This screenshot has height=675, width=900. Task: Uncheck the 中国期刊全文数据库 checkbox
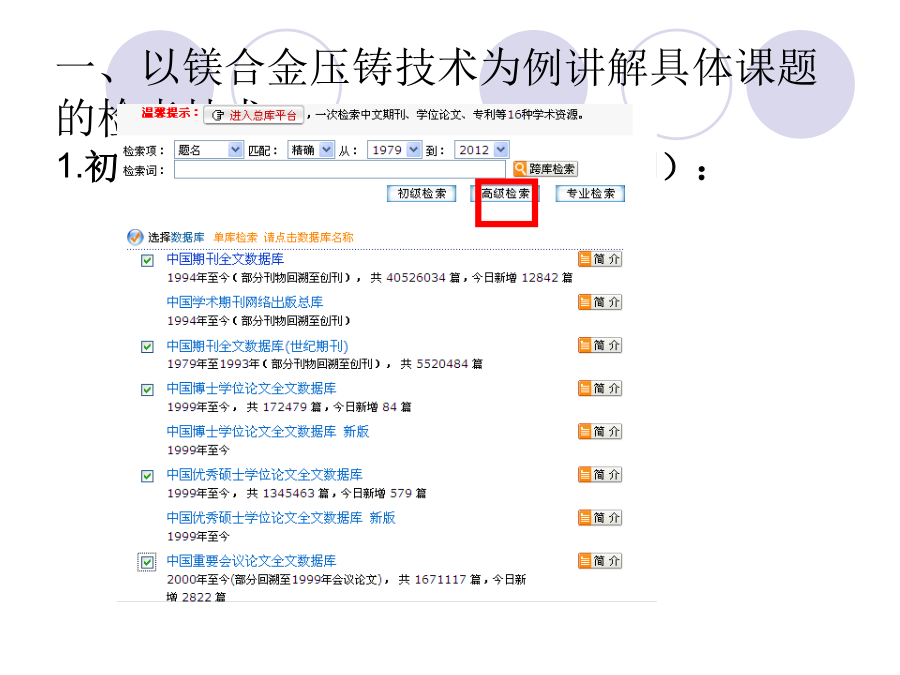point(148,261)
